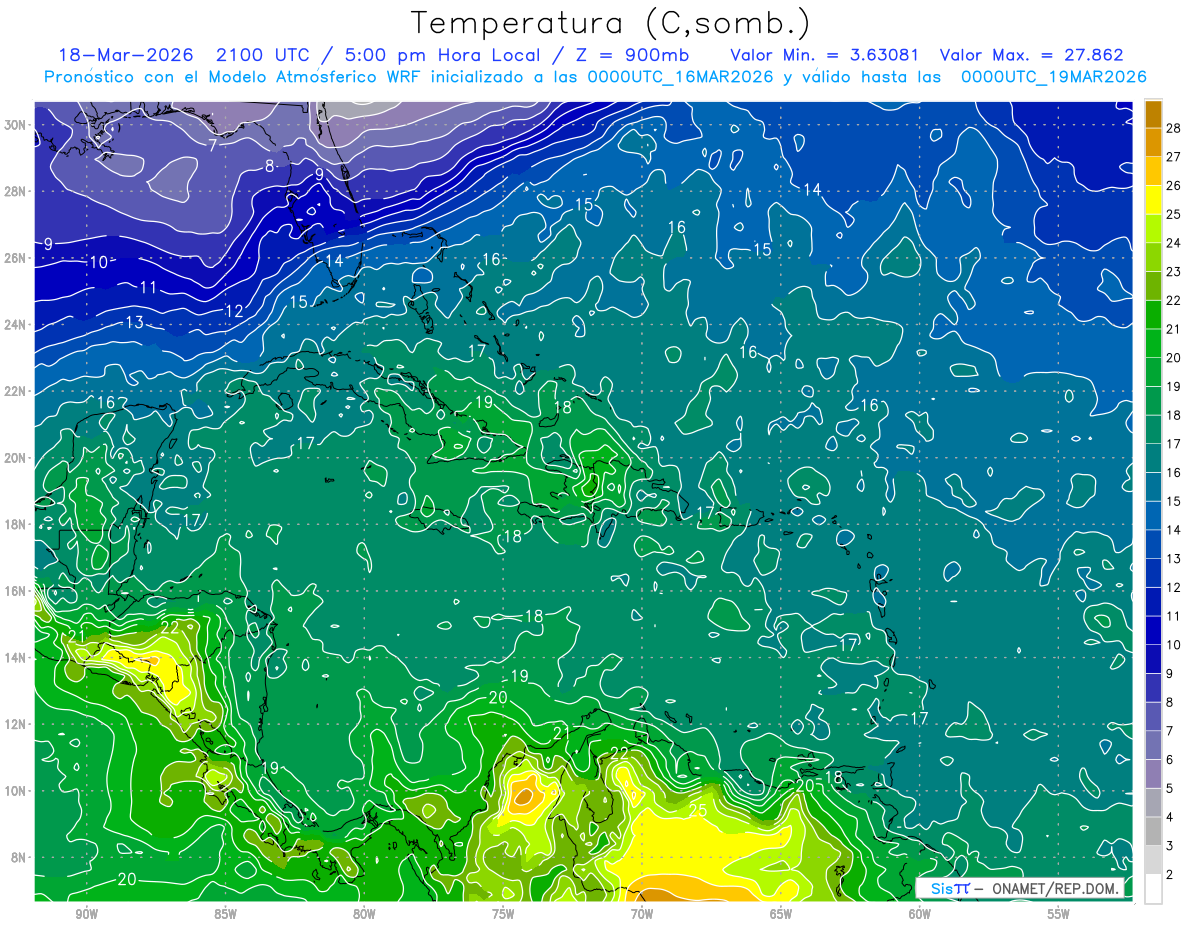Click the contour label 8 on the map

click(269, 166)
